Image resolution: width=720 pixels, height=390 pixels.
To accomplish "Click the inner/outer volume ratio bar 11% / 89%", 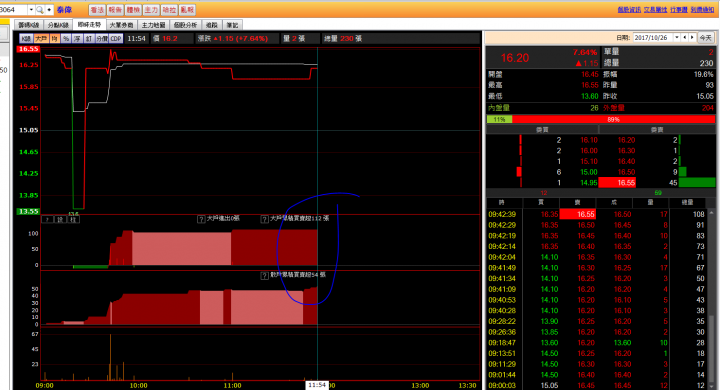I will 601,119.
